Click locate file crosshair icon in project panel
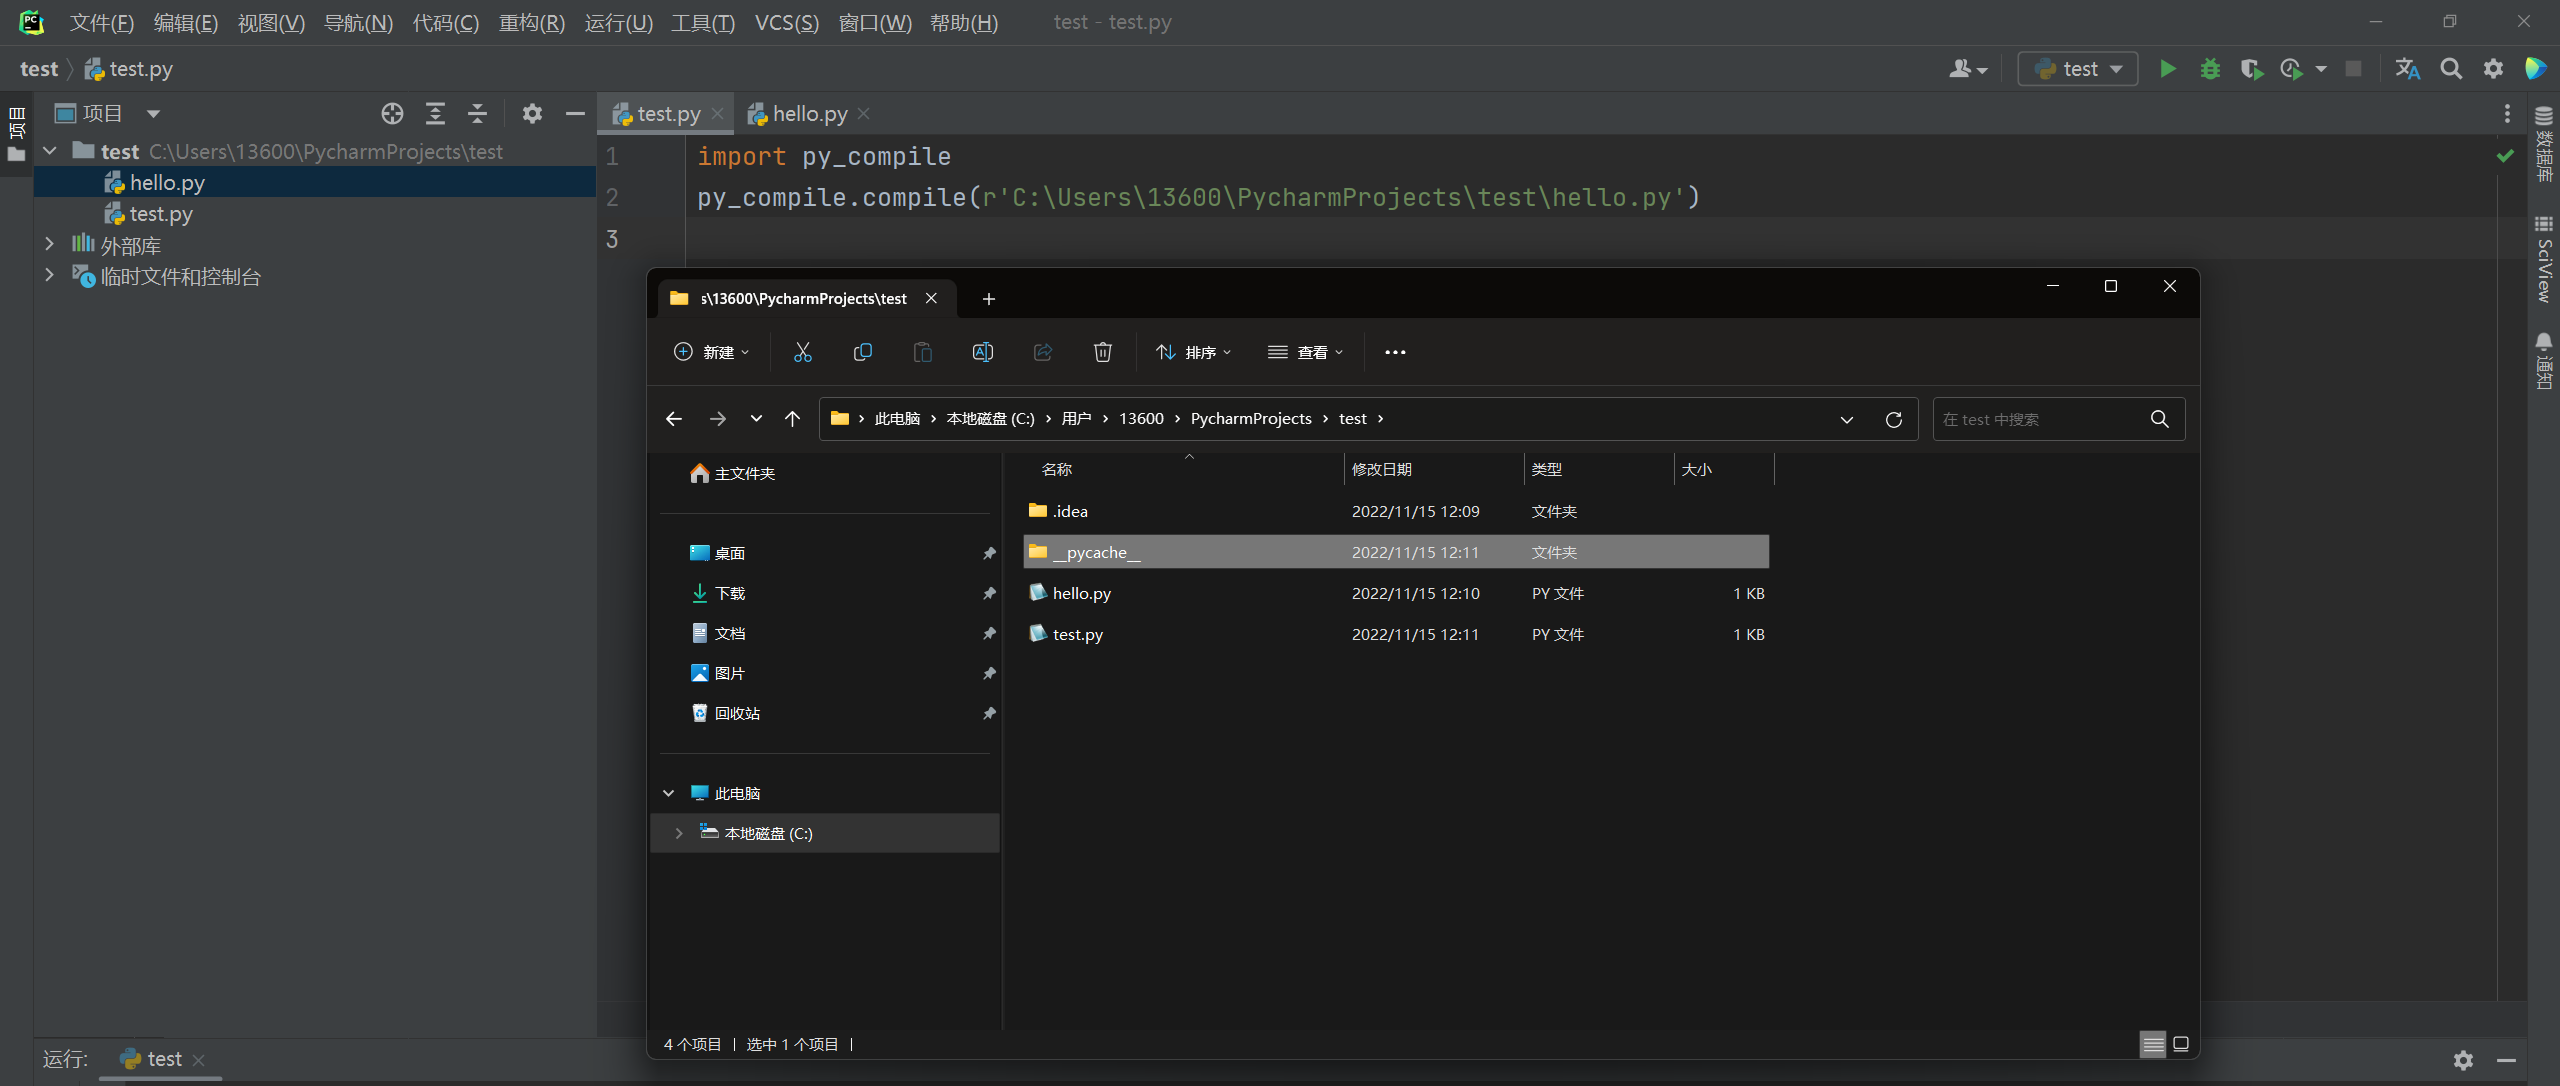 [x=392, y=114]
